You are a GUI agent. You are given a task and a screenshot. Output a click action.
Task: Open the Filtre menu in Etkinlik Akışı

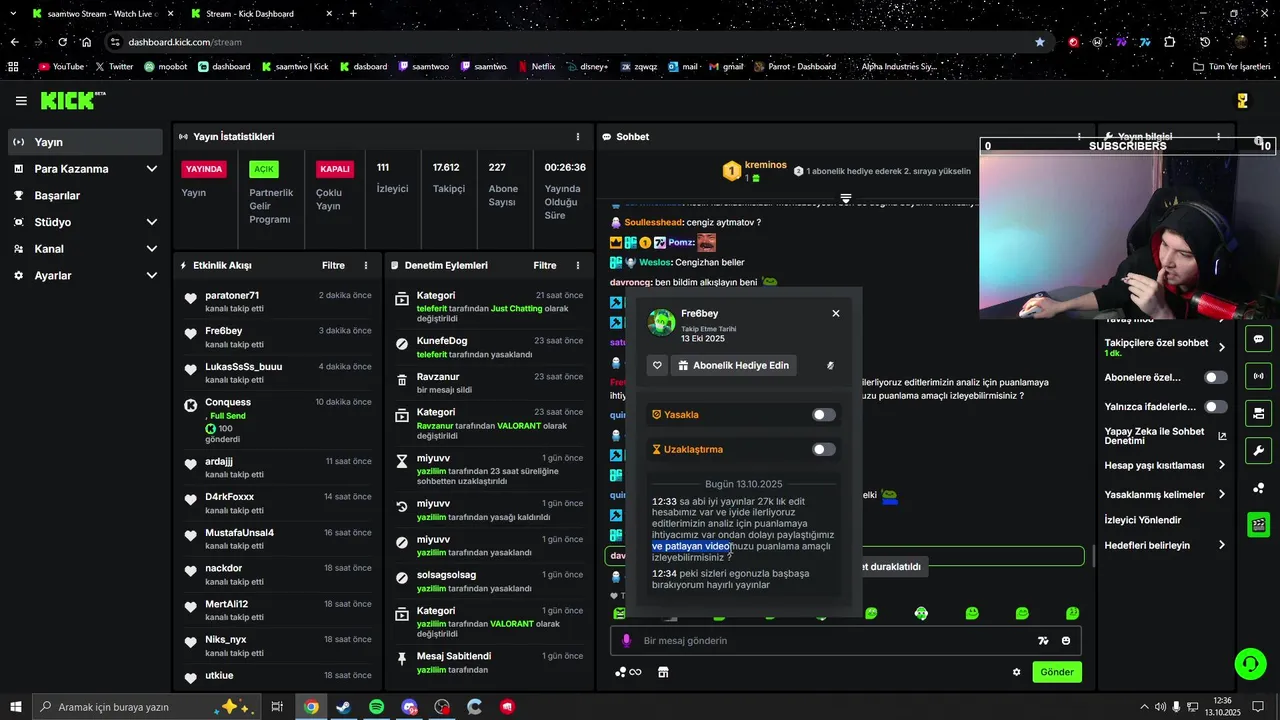pyautogui.click(x=333, y=266)
